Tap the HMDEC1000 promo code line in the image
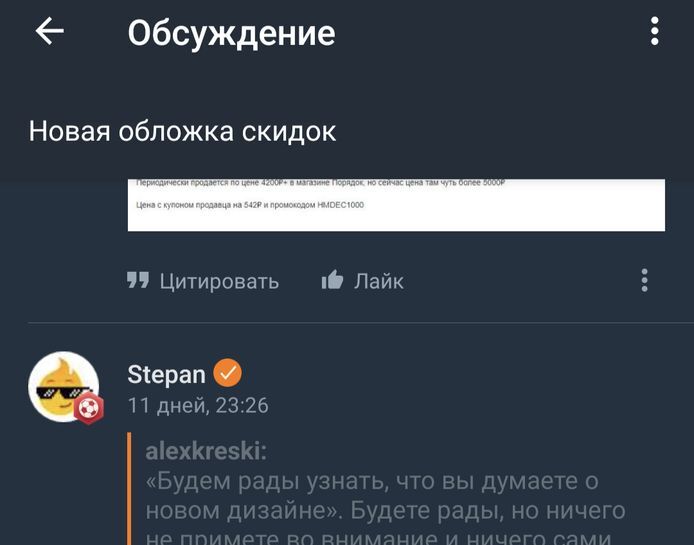 (250, 205)
